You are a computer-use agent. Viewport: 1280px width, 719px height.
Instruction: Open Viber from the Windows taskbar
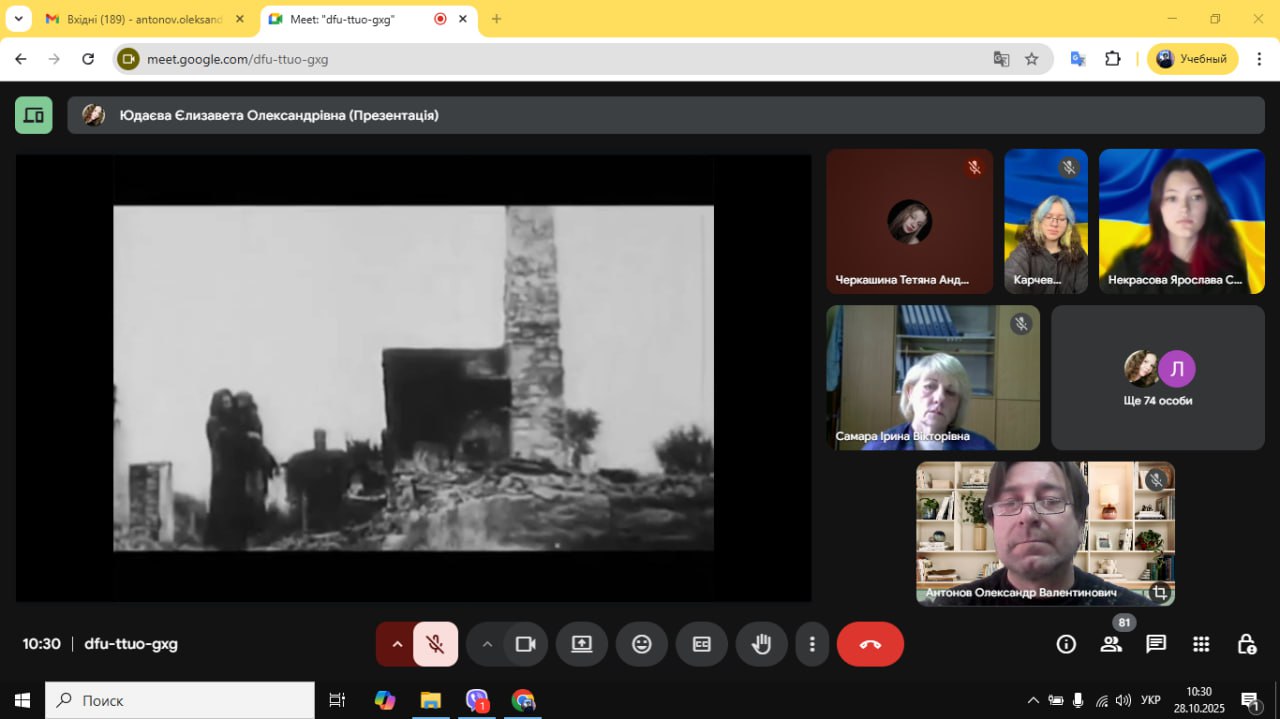tap(477, 700)
